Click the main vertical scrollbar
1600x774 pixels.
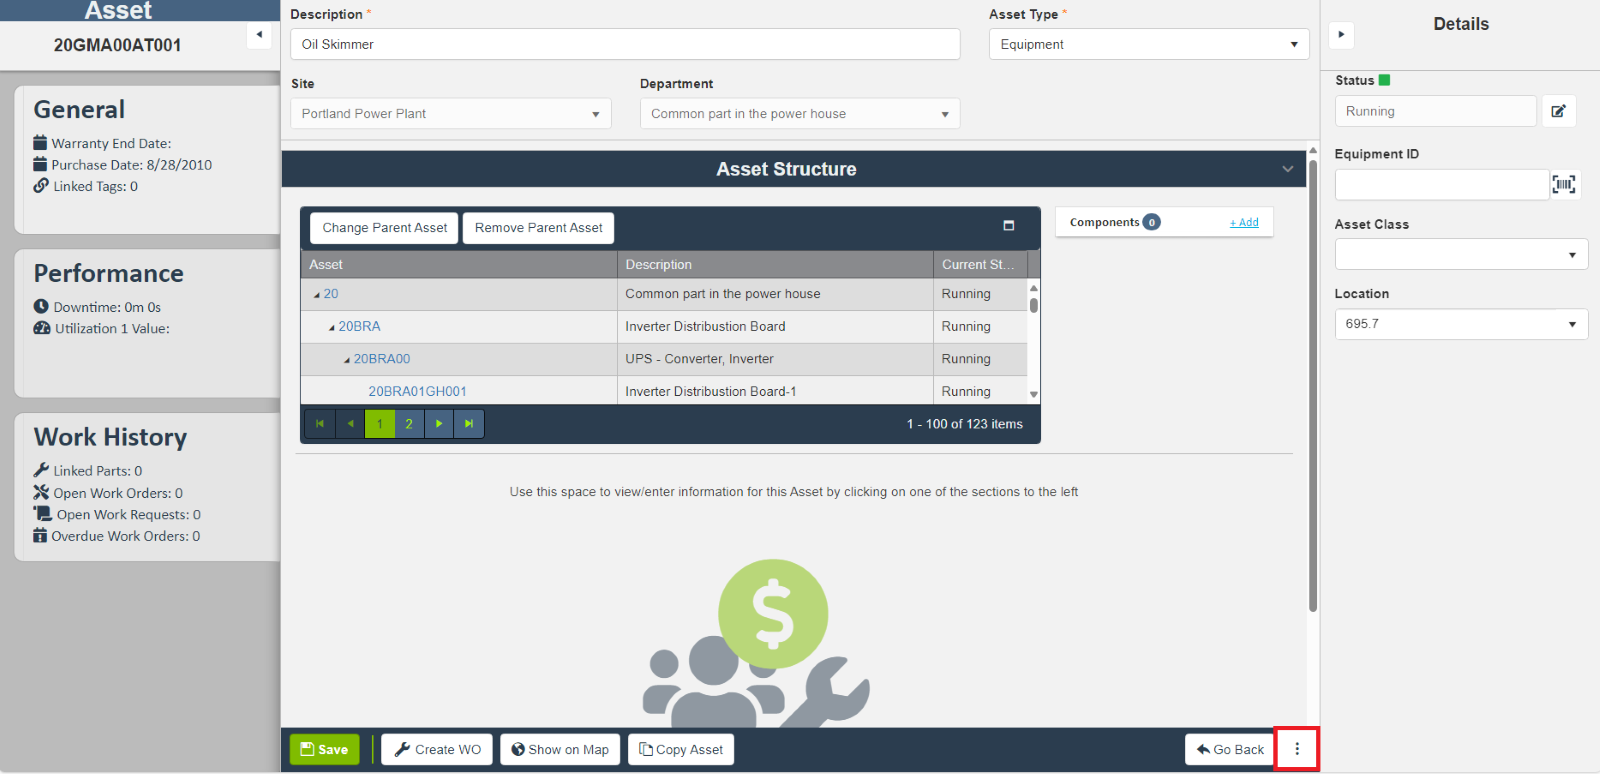point(1312,380)
